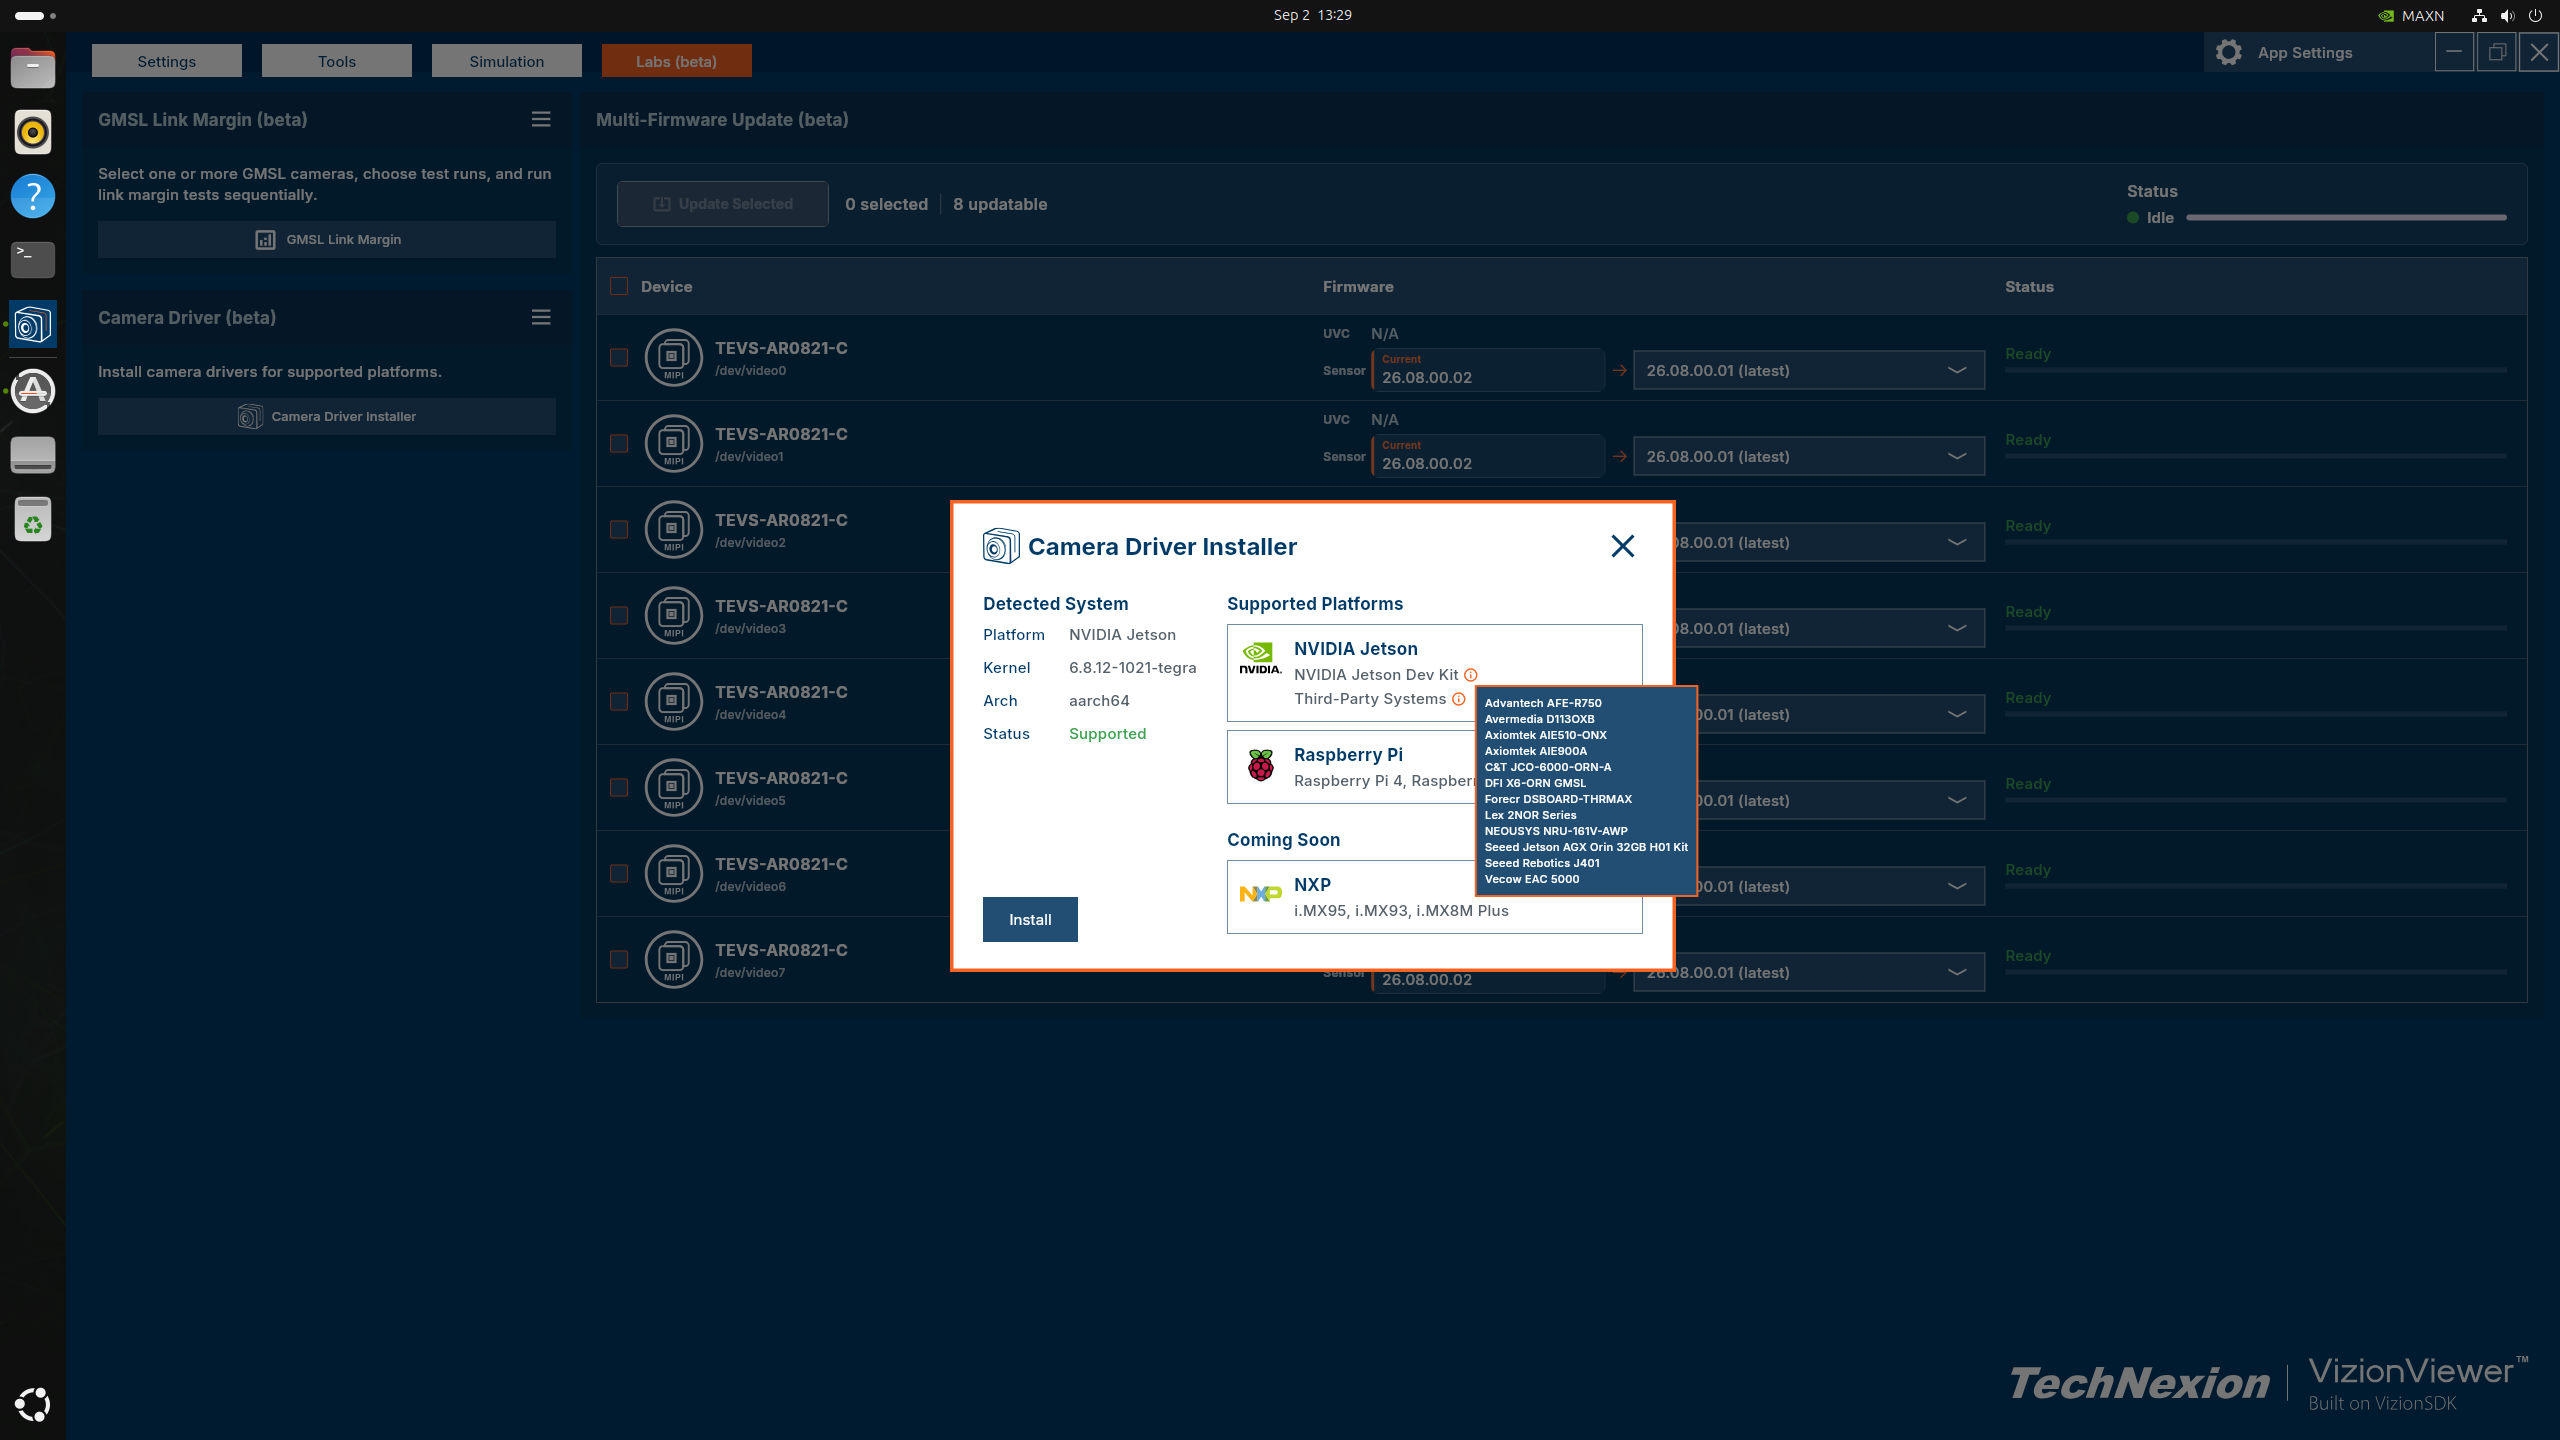Click the volume icon in the top bar

point(2507,15)
